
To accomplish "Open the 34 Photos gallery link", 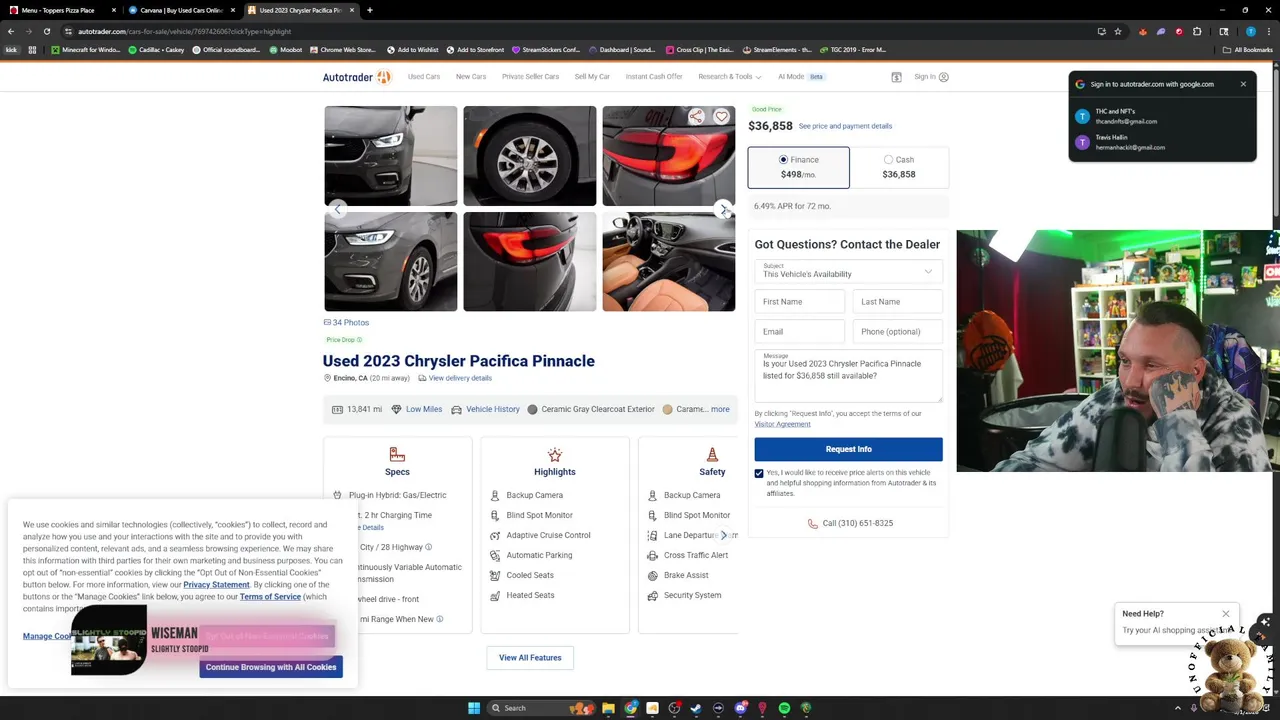I will [x=347, y=323].
